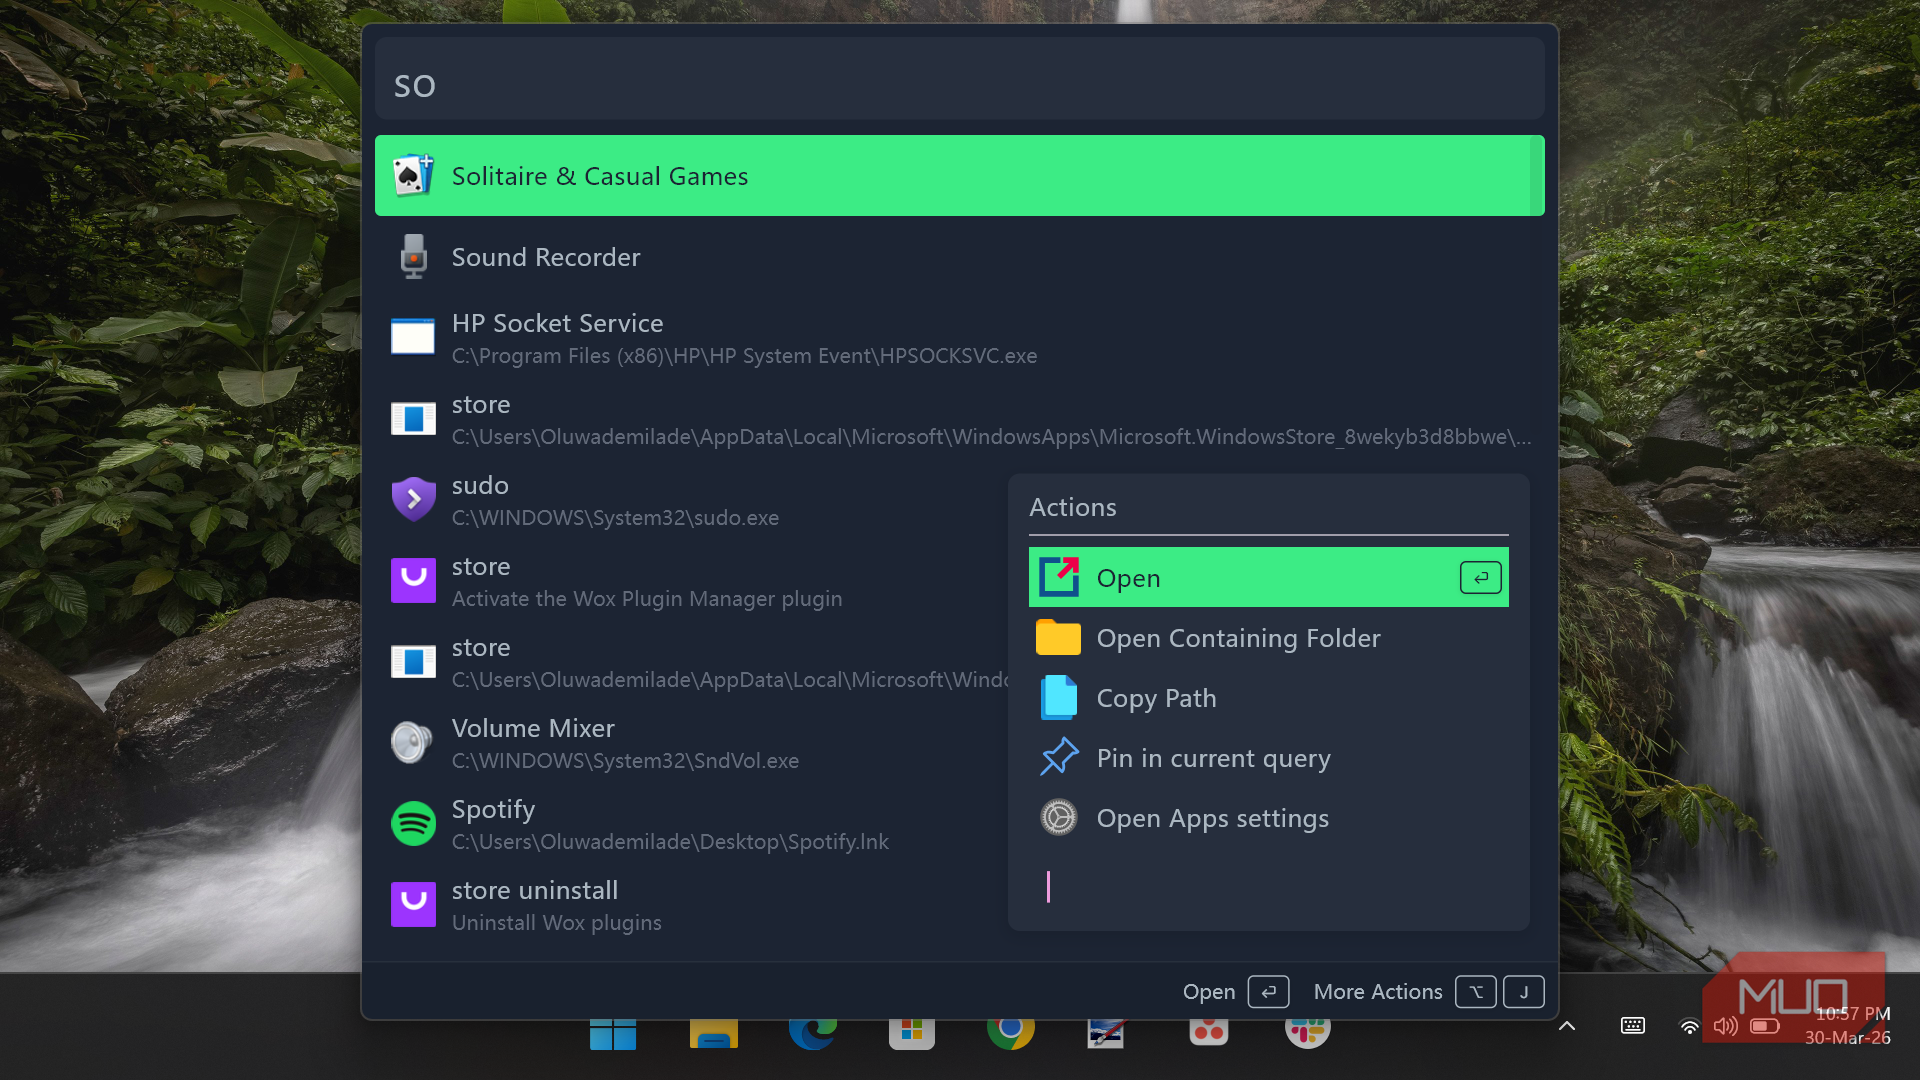Click the Copy Path file icon
This screenshot has height=1080, width=1920.
[1058, 697]
